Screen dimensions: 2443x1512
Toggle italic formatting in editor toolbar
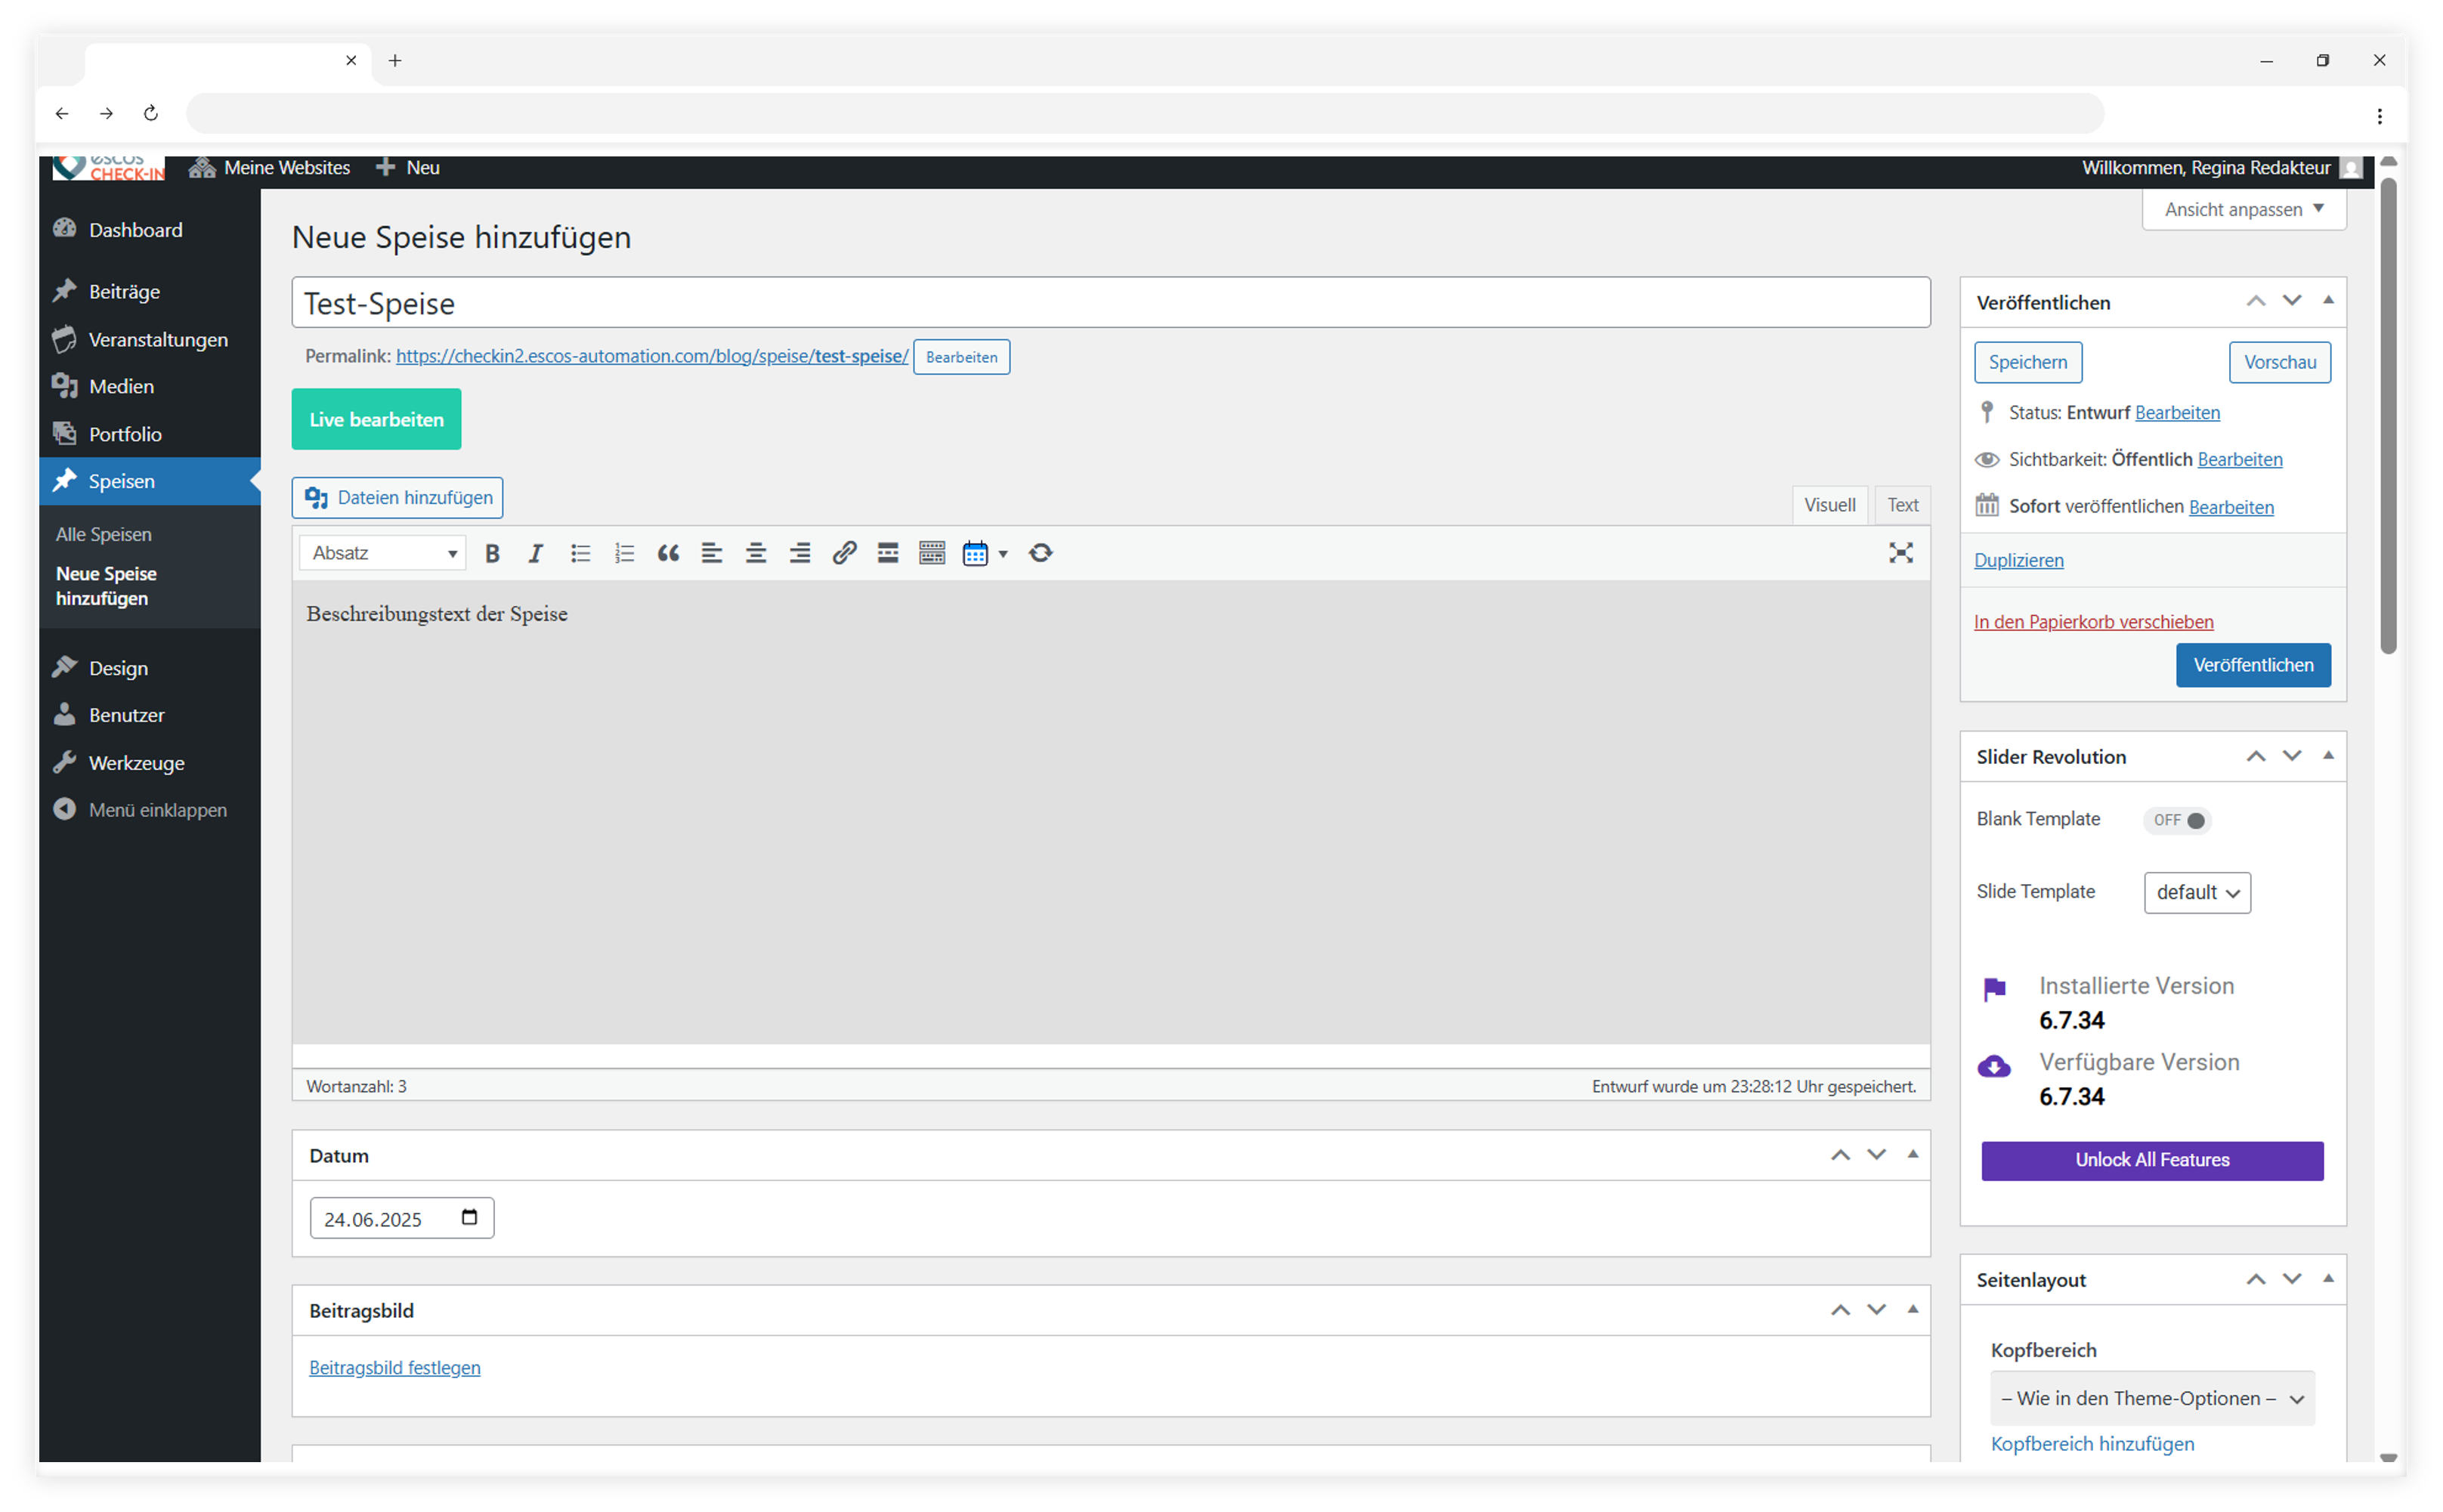point(536,553)
